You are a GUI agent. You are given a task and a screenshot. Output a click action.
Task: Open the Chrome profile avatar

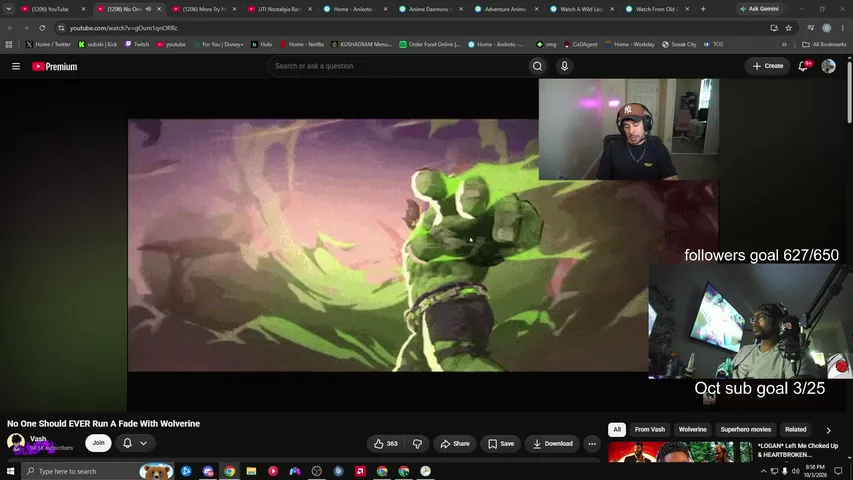point(827,28)
